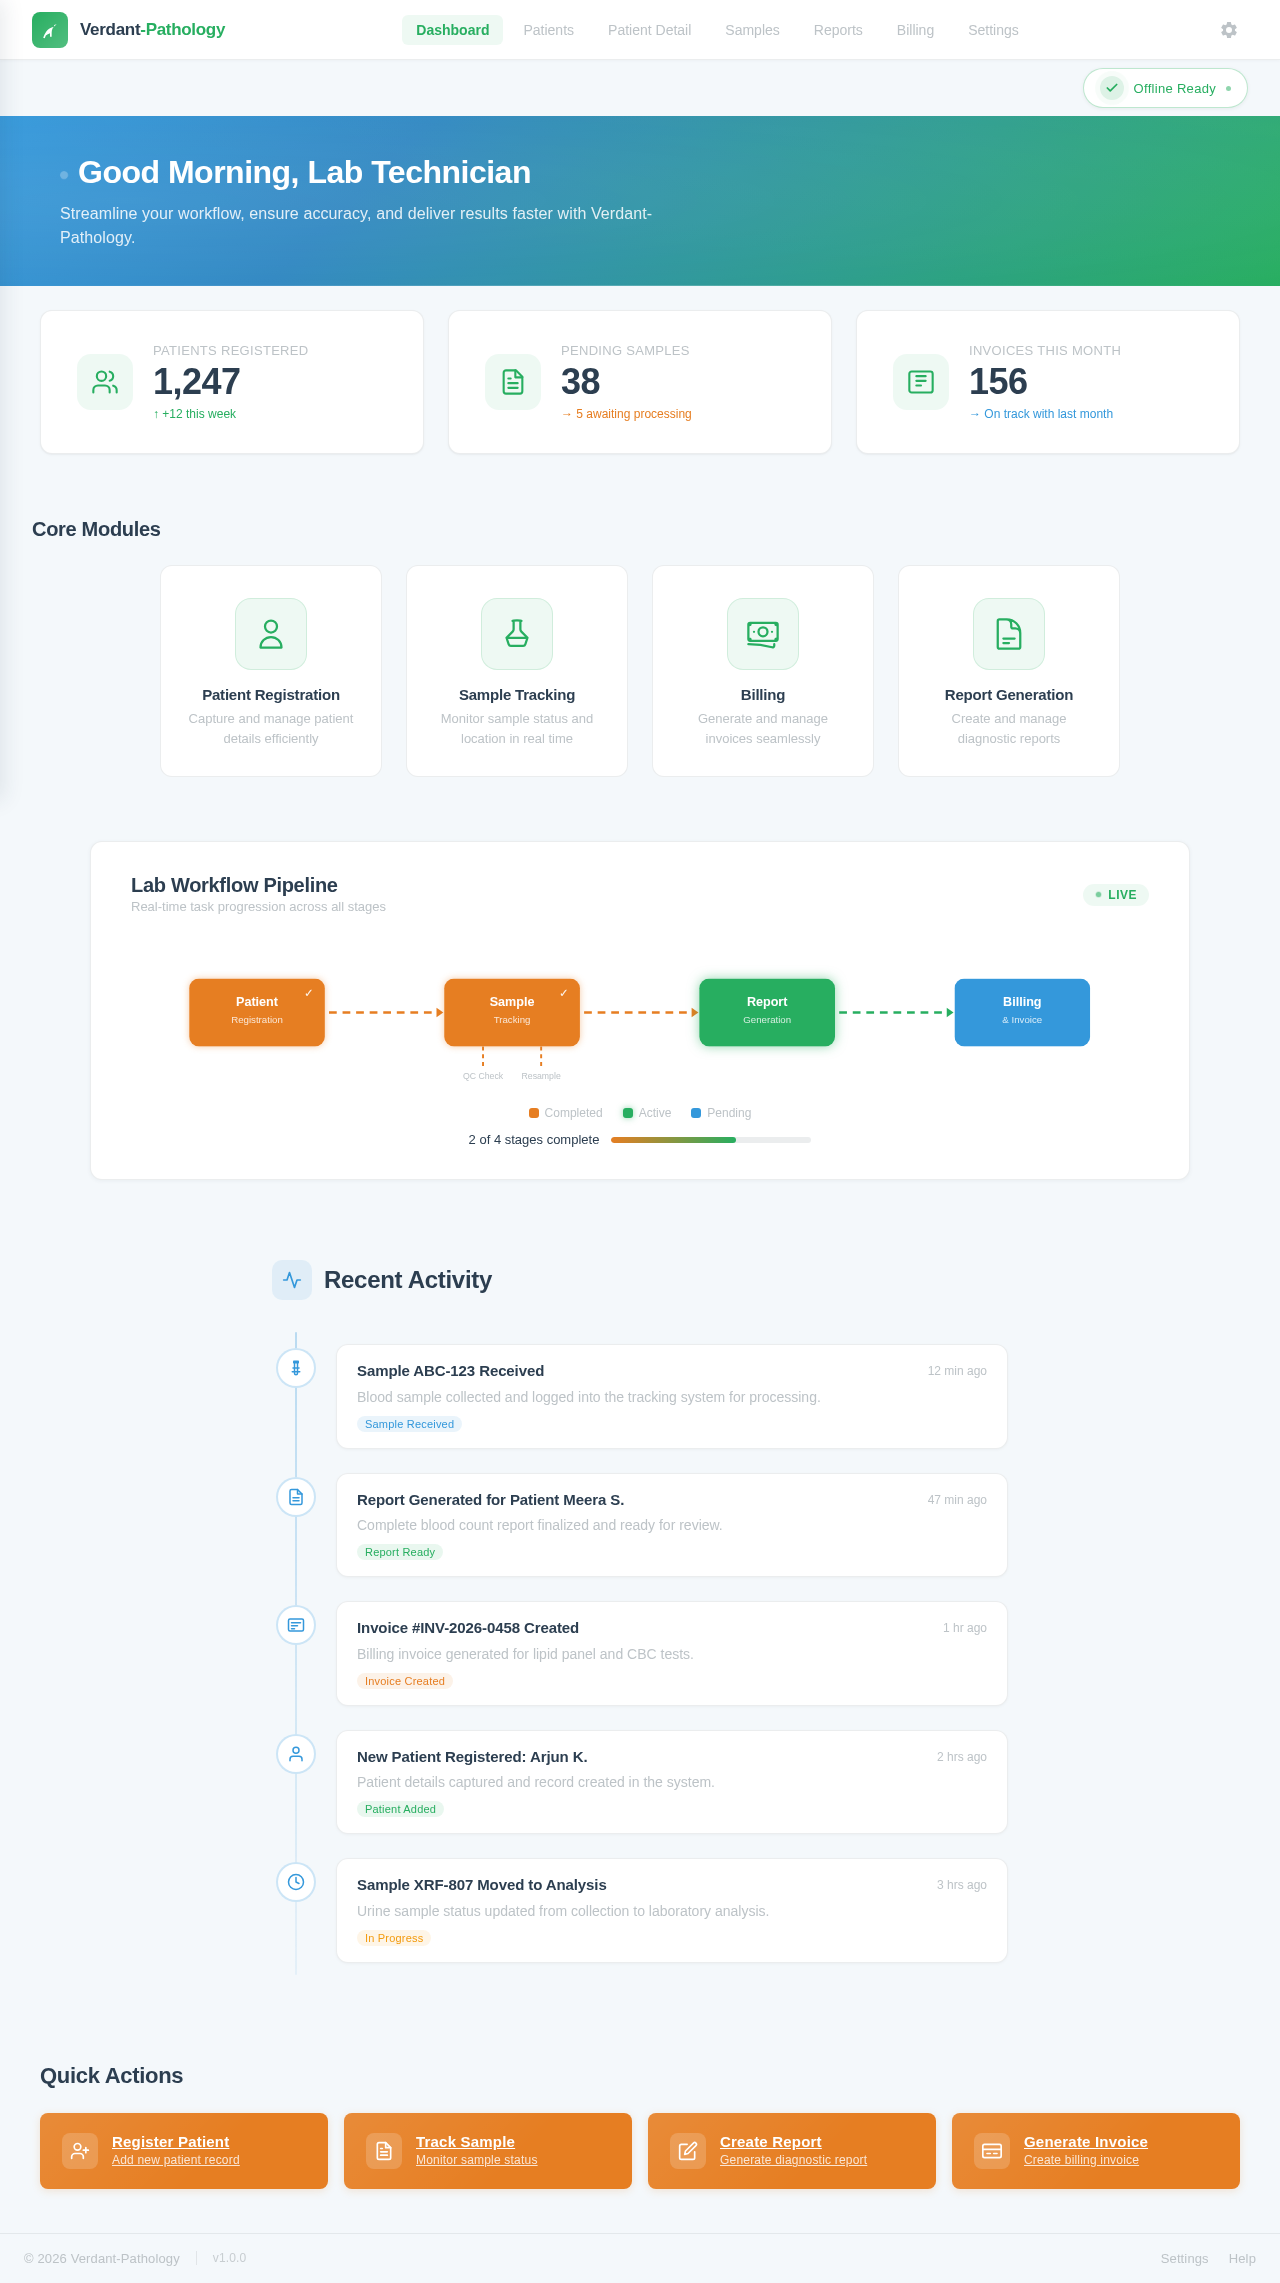This screenshot has height=2283, width=1280.
Task: Click the LIVE badge in workflow pipeline
Action: [1116, 895]
